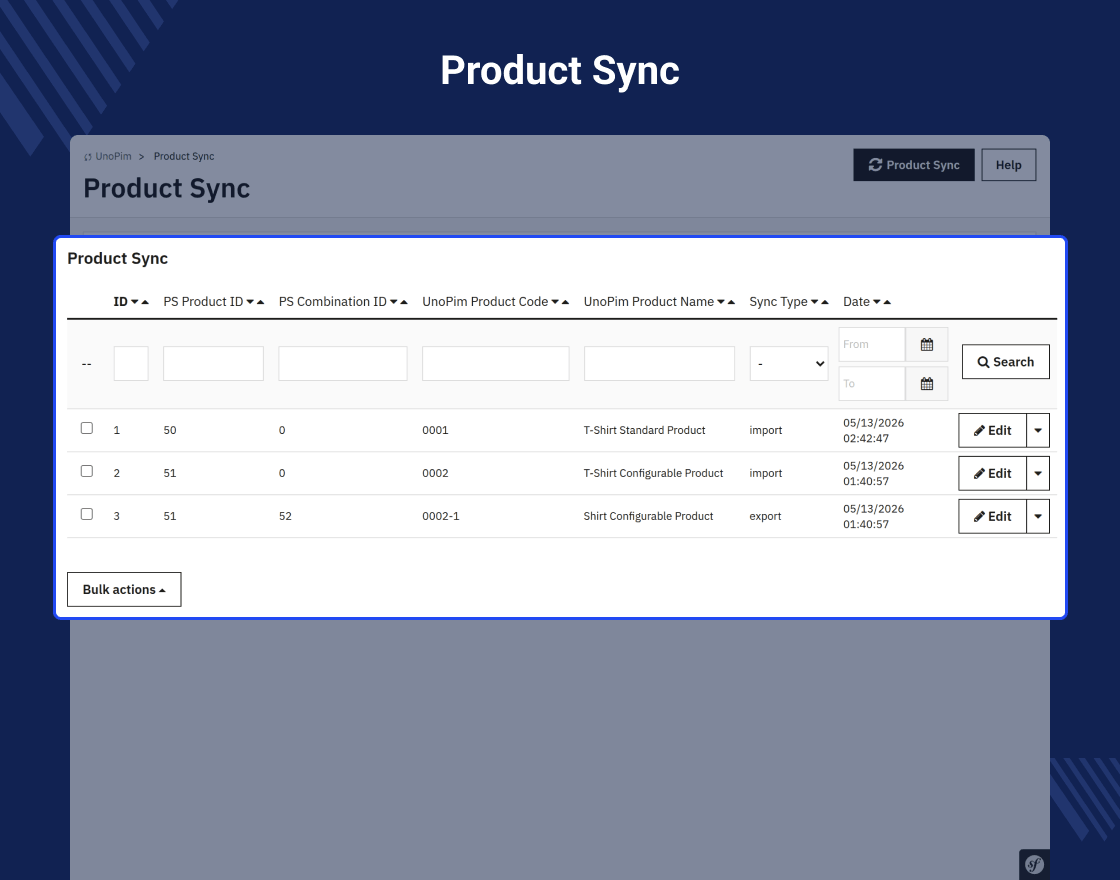Click the date 05/13/2026 02:42:47

coord(874,431)
